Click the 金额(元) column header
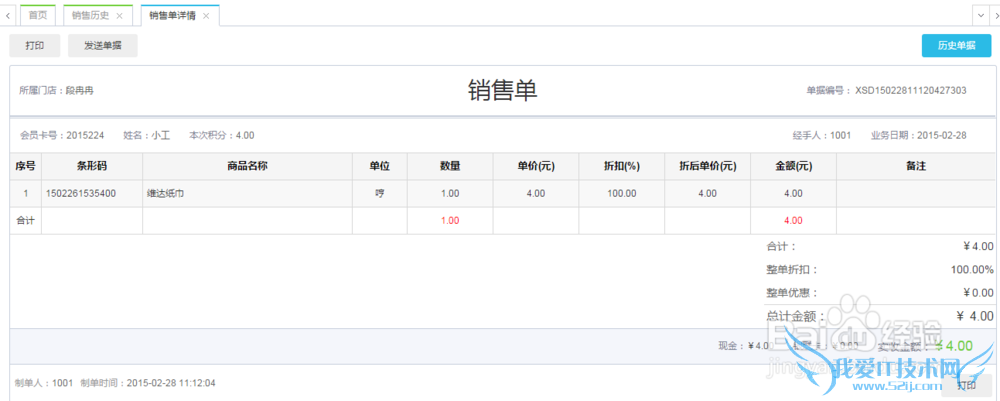1000x401 pixels. coord(793,166)
